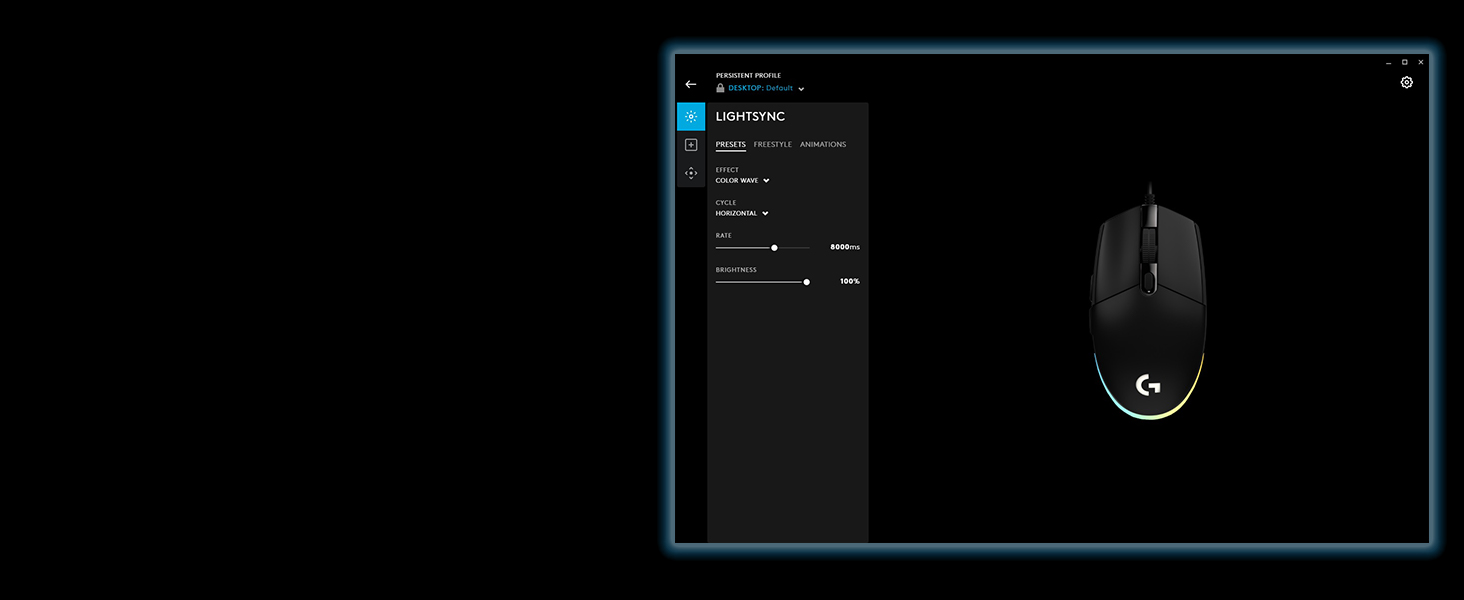Open settings with the gear icon
The height and width of the screenshot is (600, 1464).
1407,82
